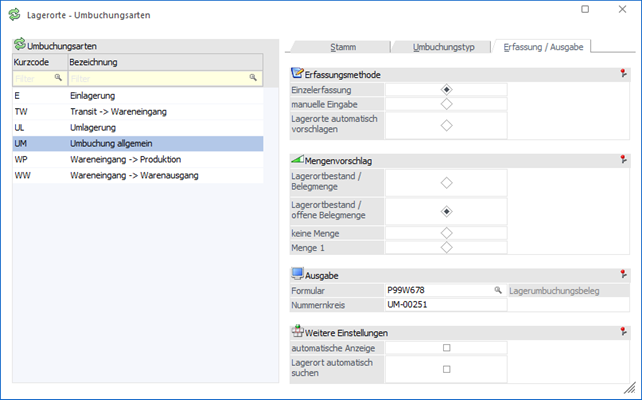Switch to the Stamm tab
Image resolution: width=642 pixels, height=400 pixels.
[343, 46]
